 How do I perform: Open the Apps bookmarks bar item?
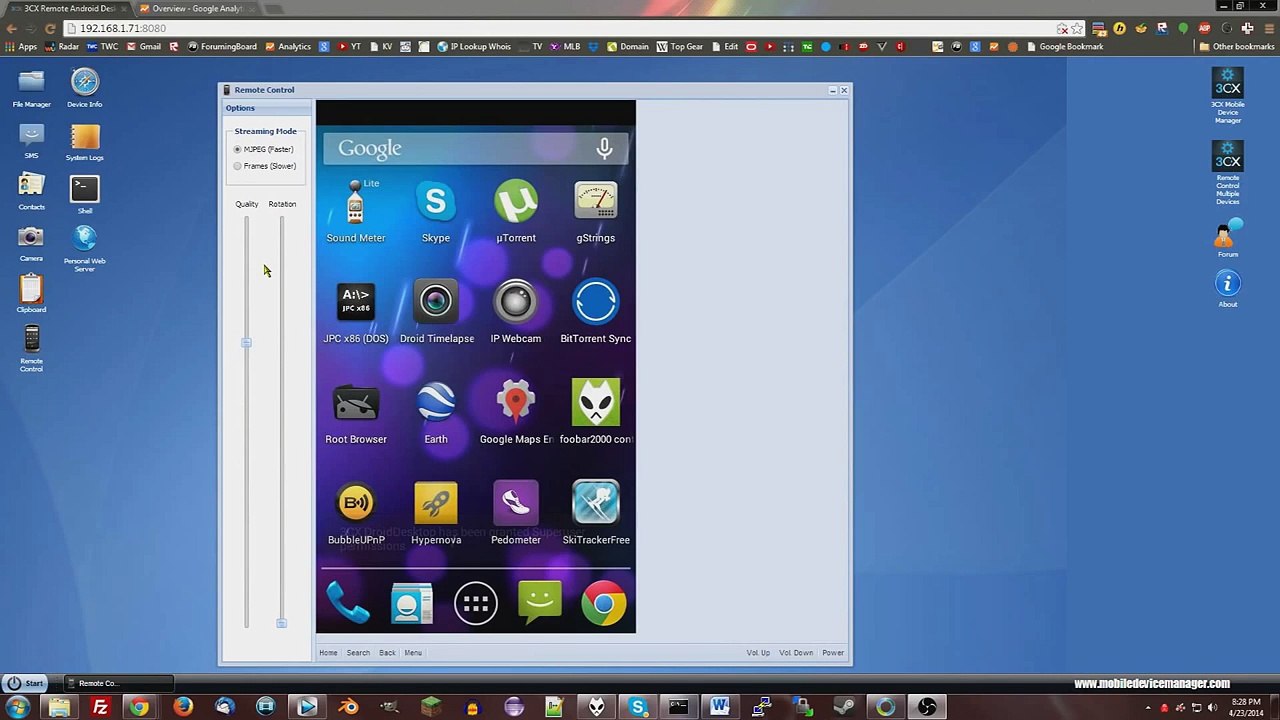pos(21,46)
